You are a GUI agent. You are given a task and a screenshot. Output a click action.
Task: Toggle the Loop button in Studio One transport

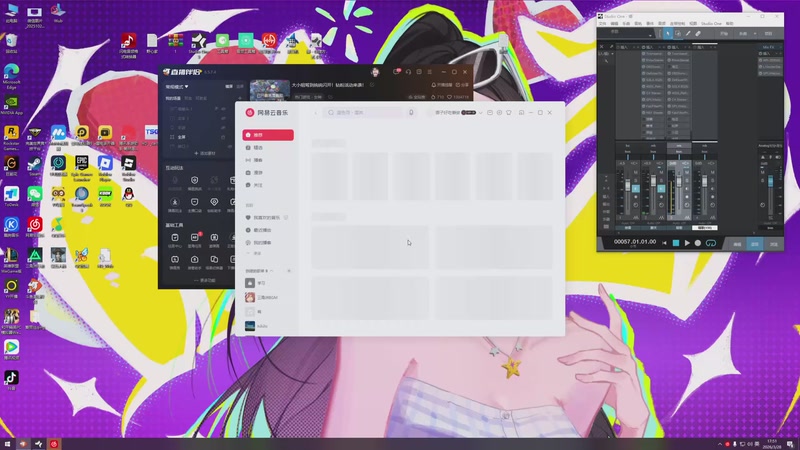pos(711,243)
